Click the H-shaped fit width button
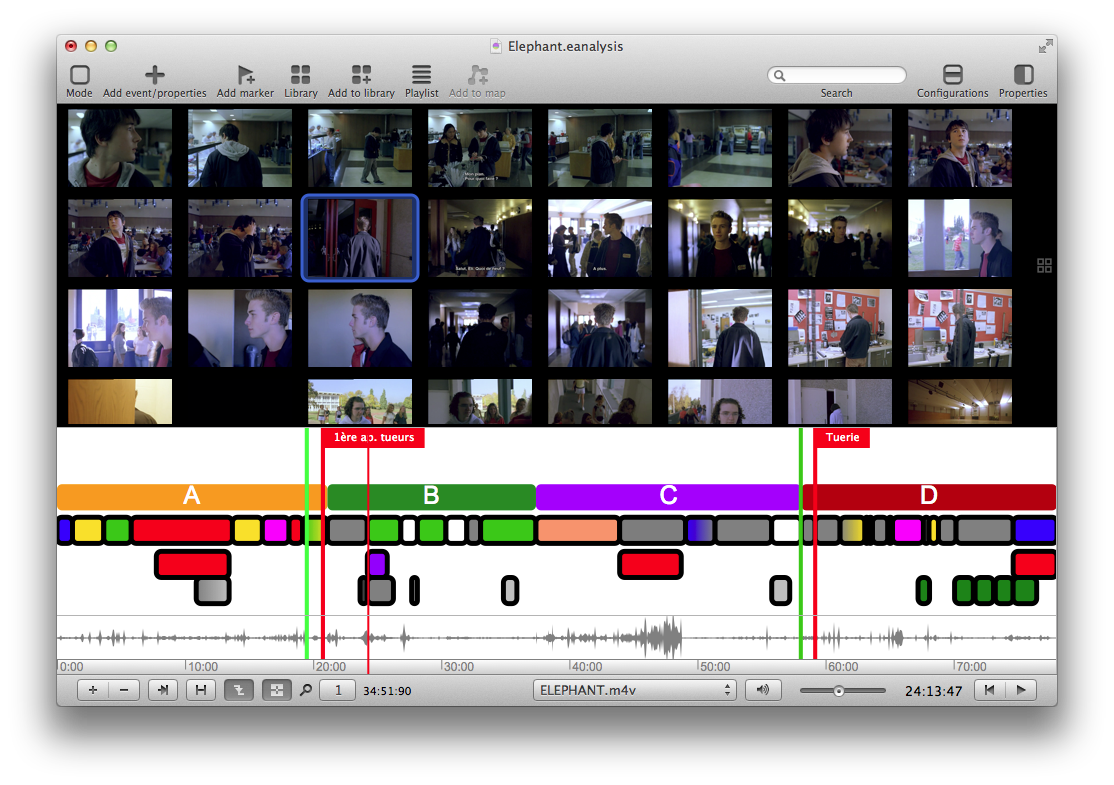Viewport: 1114px width, 785px height. click(x=201, y=690)
